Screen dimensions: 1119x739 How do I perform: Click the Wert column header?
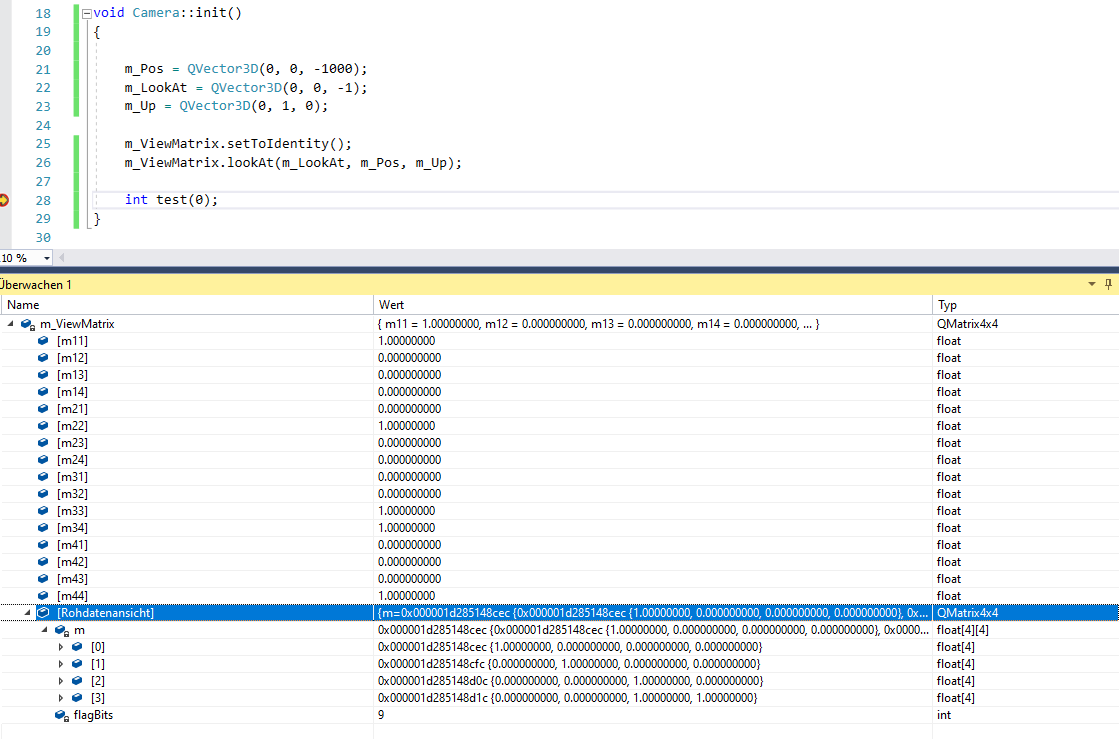392,304
